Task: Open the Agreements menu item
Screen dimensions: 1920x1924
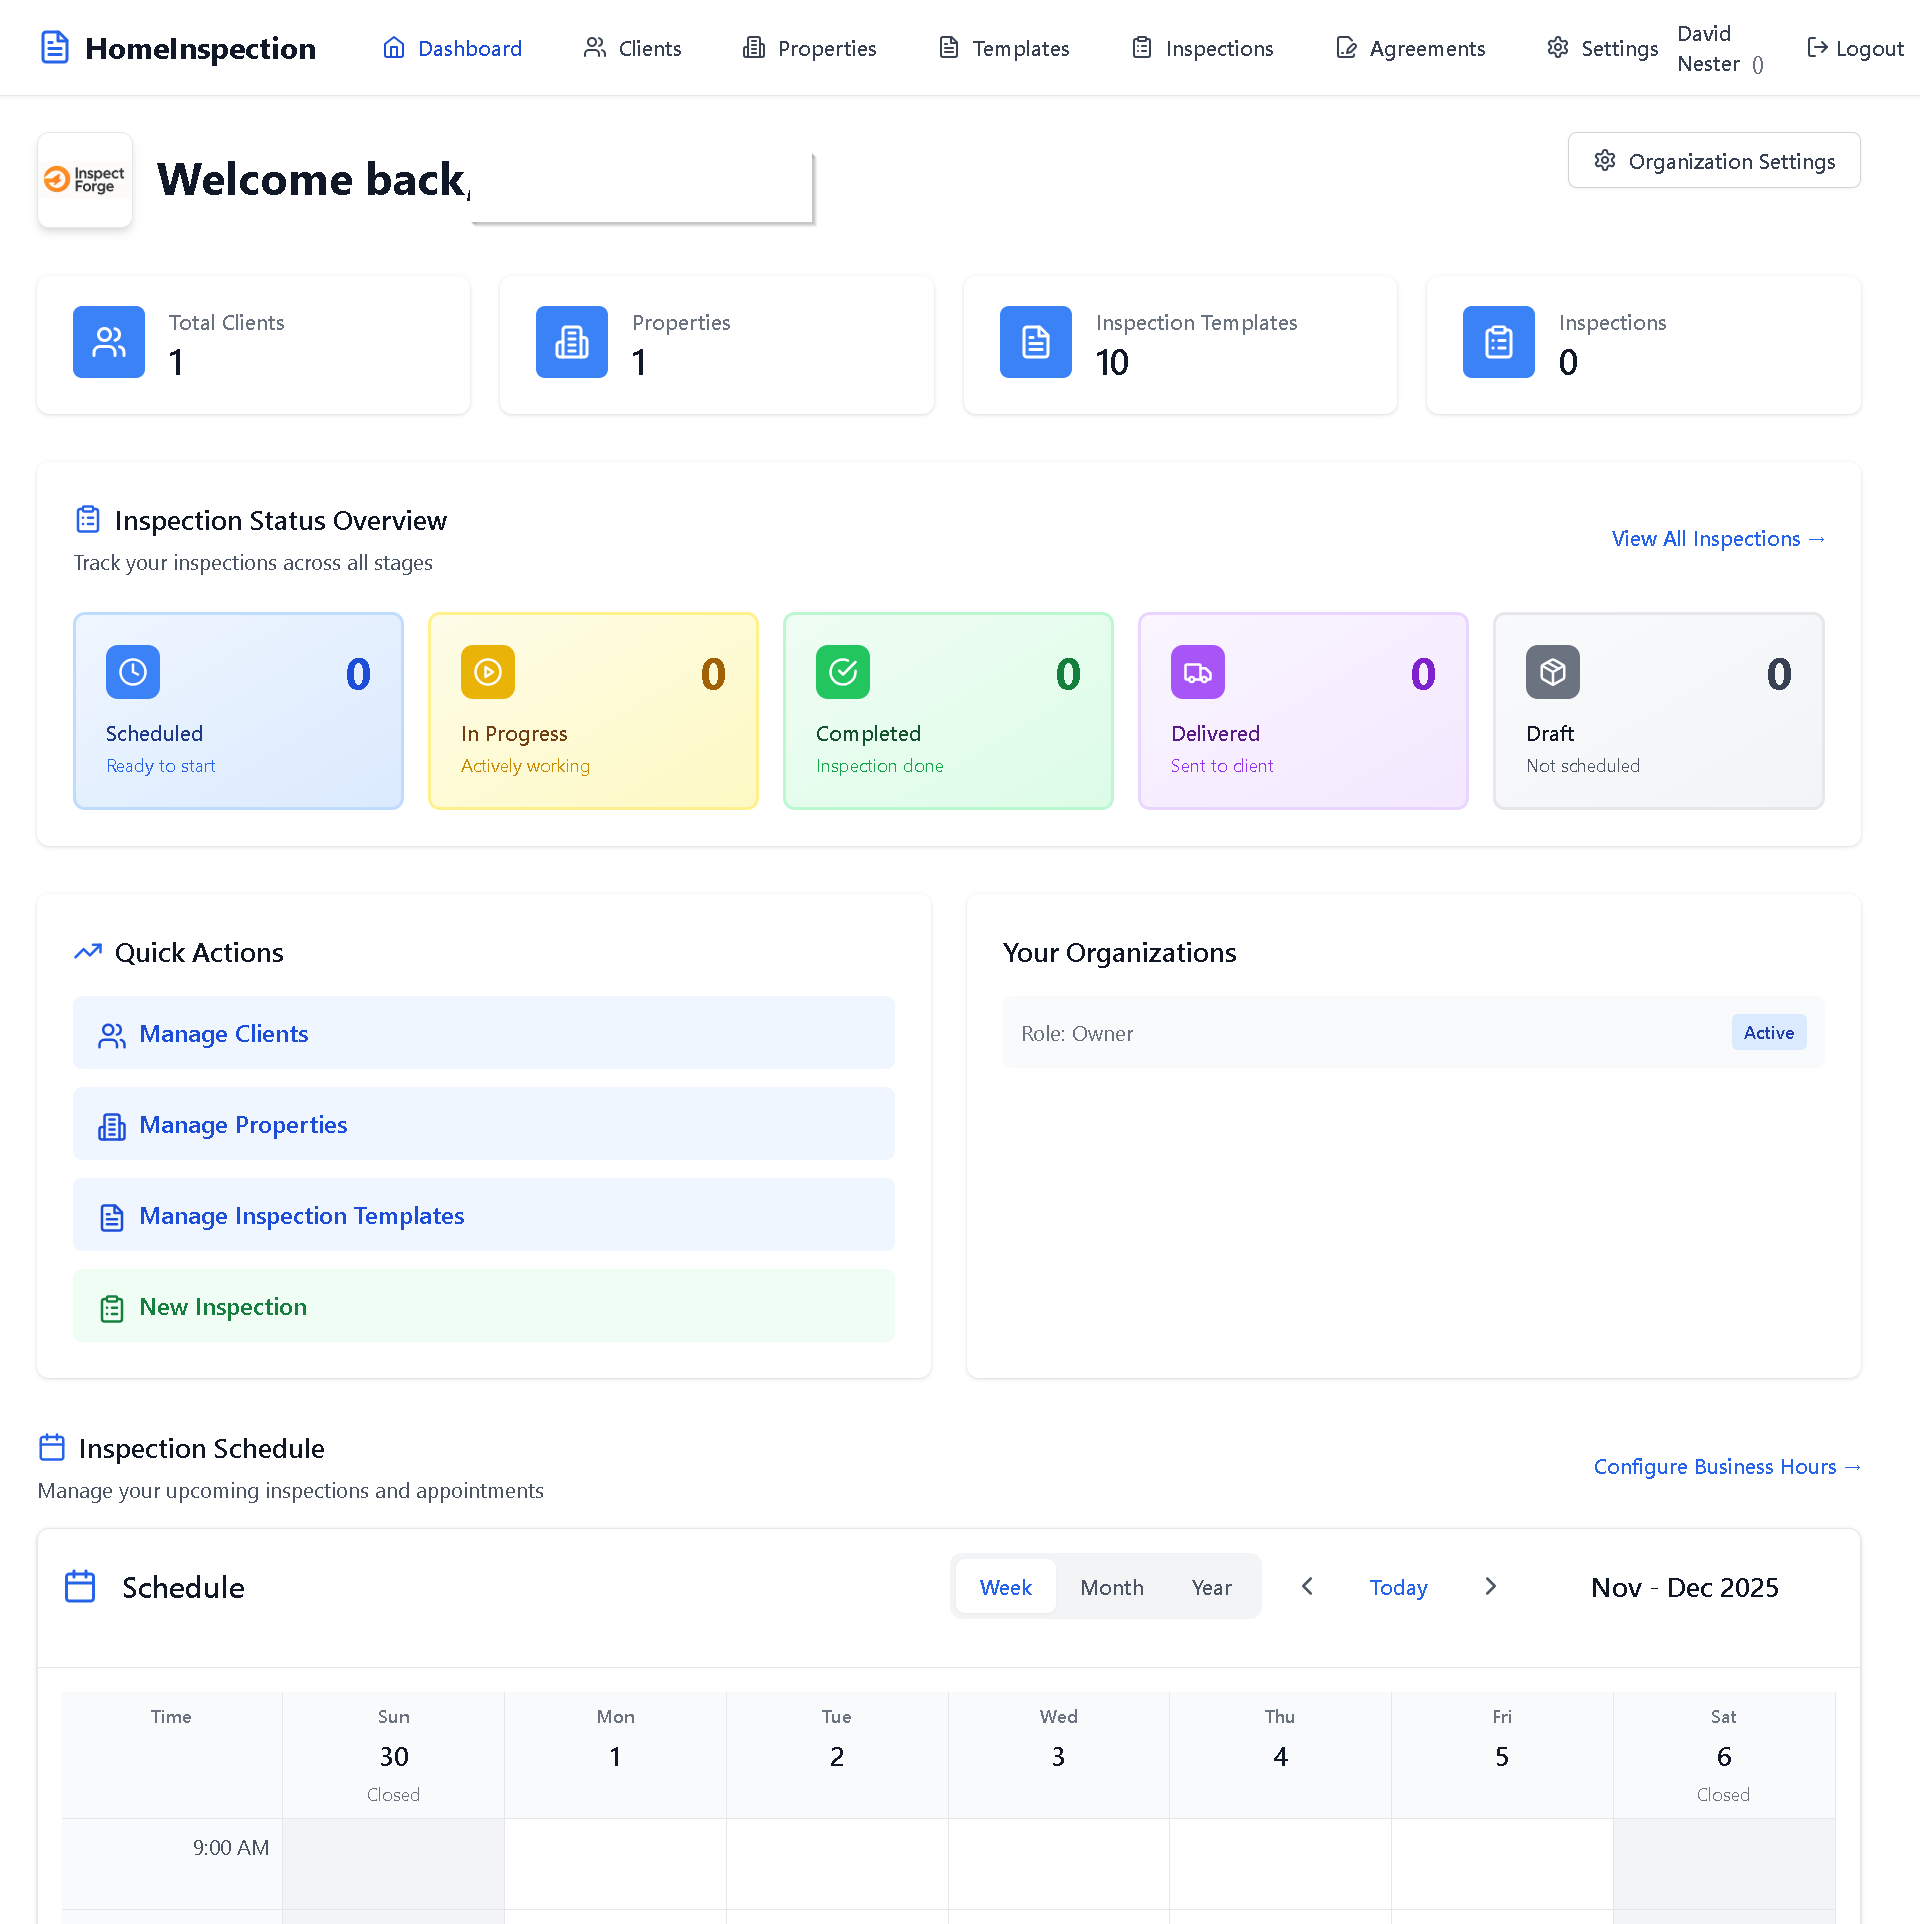Action: pos(1409,47)
